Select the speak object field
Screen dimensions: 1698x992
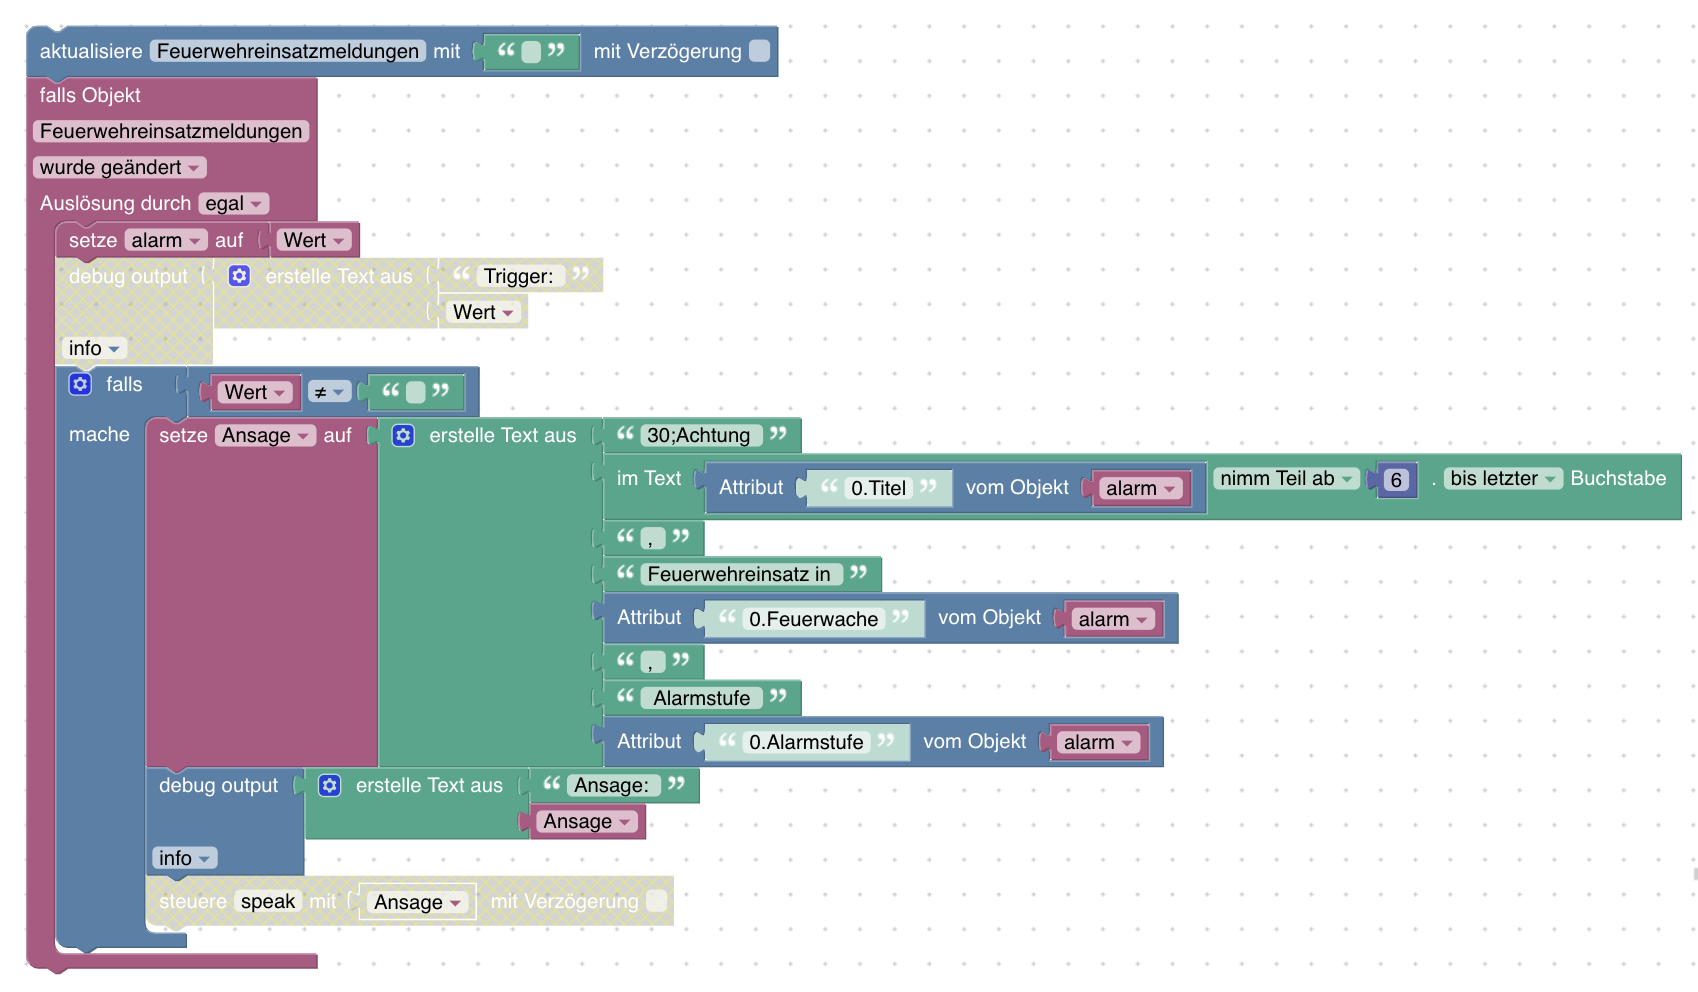coord(268,901)
